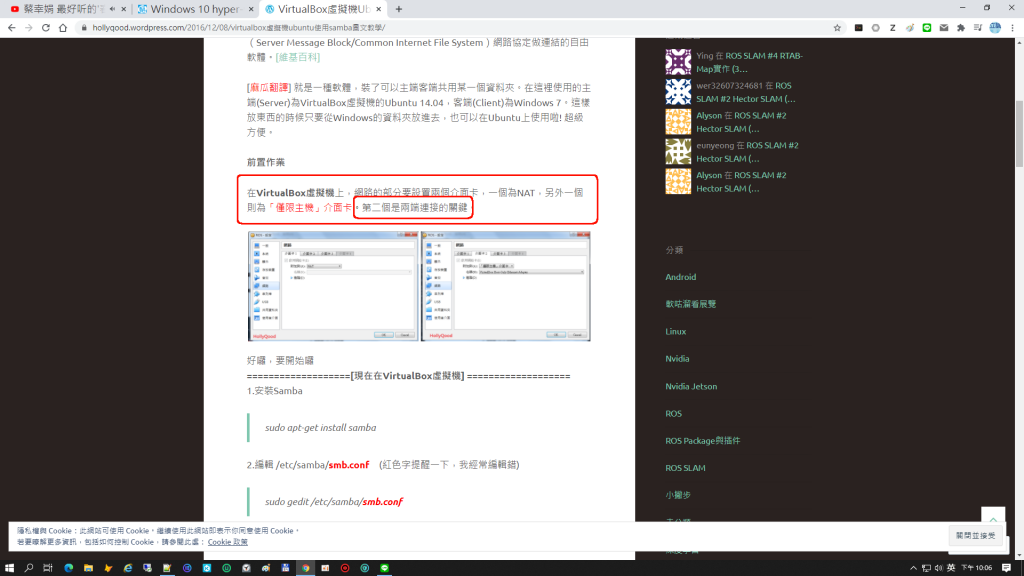1024x576 pixels.
Task: Open the volume control tray icon
Action: (938, 568)
